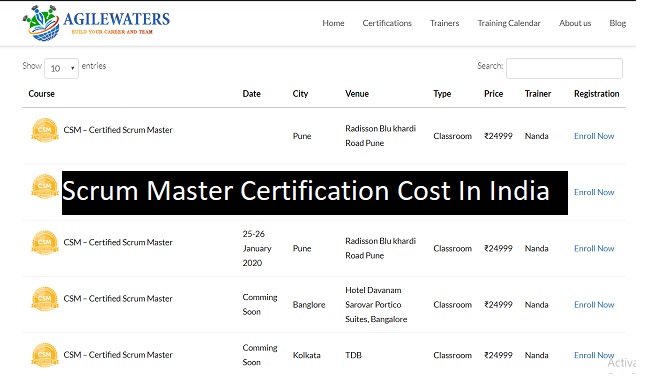Click CSM course title in Banglore row
Screen dimensions: 645x391
coord(118,298)
